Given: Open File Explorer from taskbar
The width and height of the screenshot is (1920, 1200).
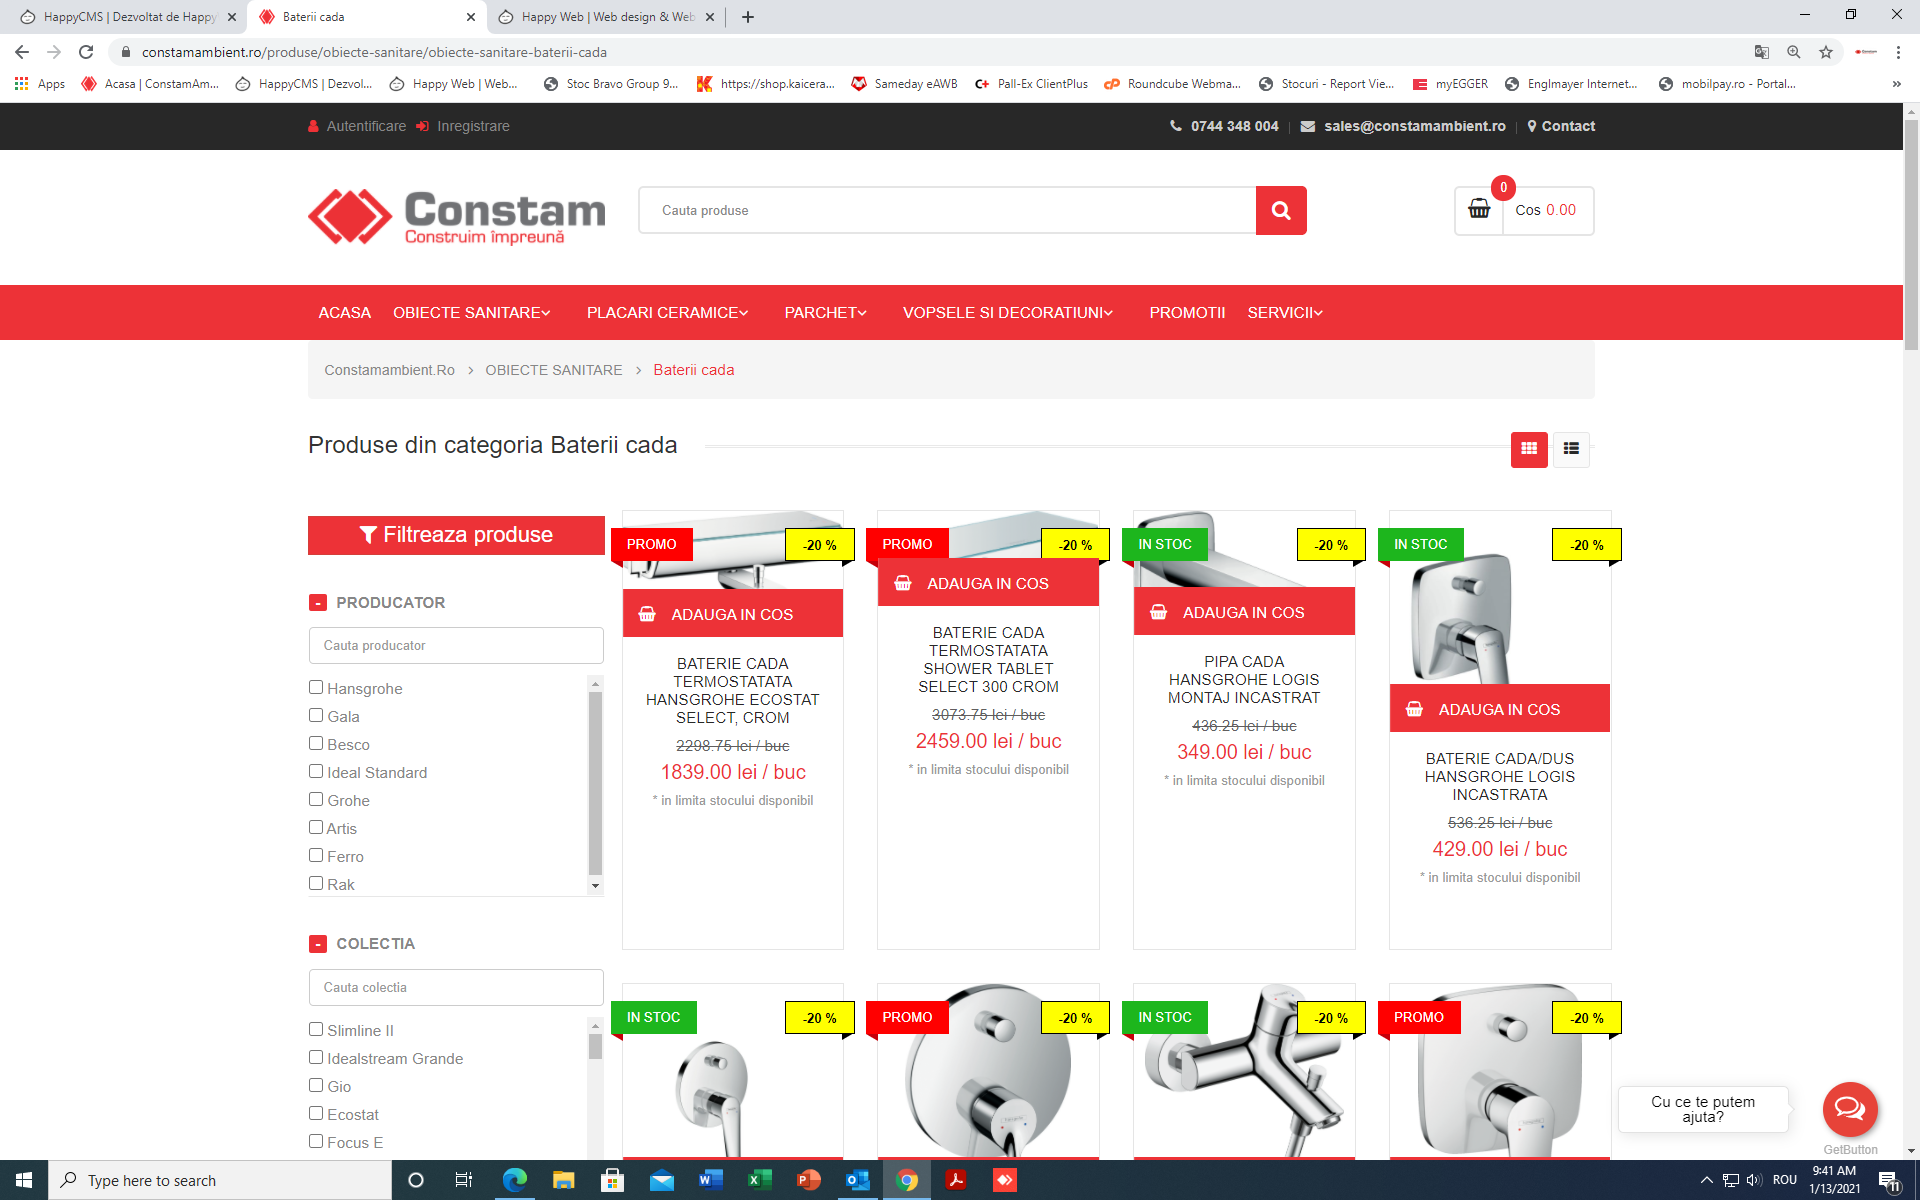Looking at the screenshot, I should tap(563, 1180).
